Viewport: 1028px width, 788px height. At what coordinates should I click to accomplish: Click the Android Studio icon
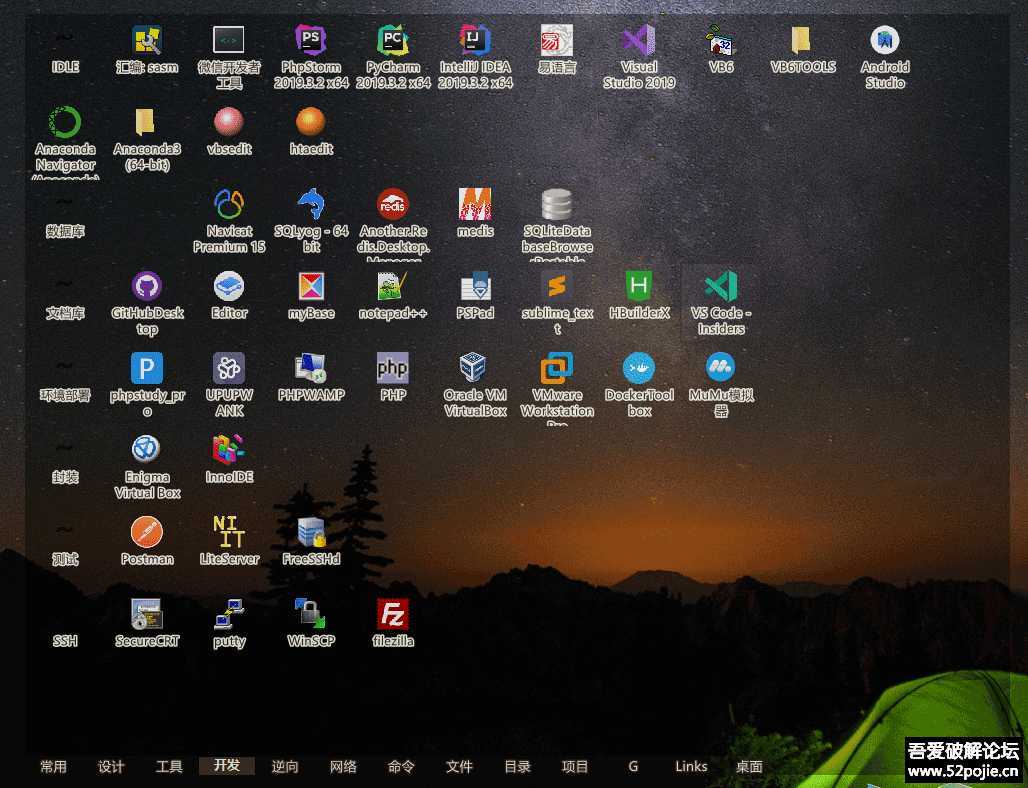coord(885,42)
